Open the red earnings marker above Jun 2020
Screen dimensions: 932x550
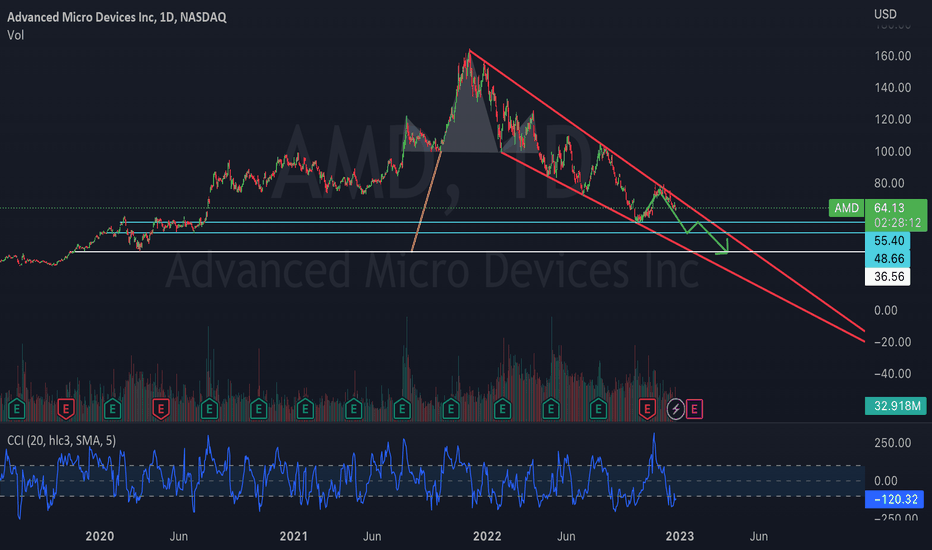click(x=160, y=409)
